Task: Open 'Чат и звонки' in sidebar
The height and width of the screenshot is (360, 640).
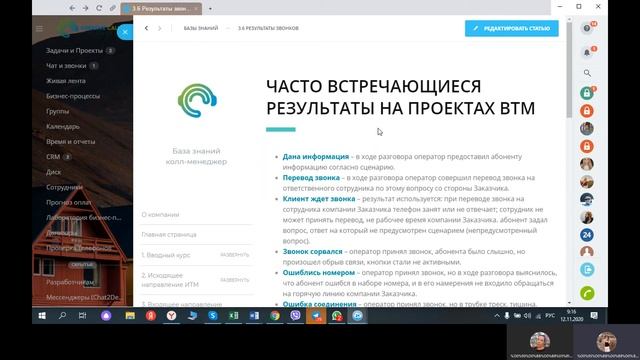Action: pos(66,66)
